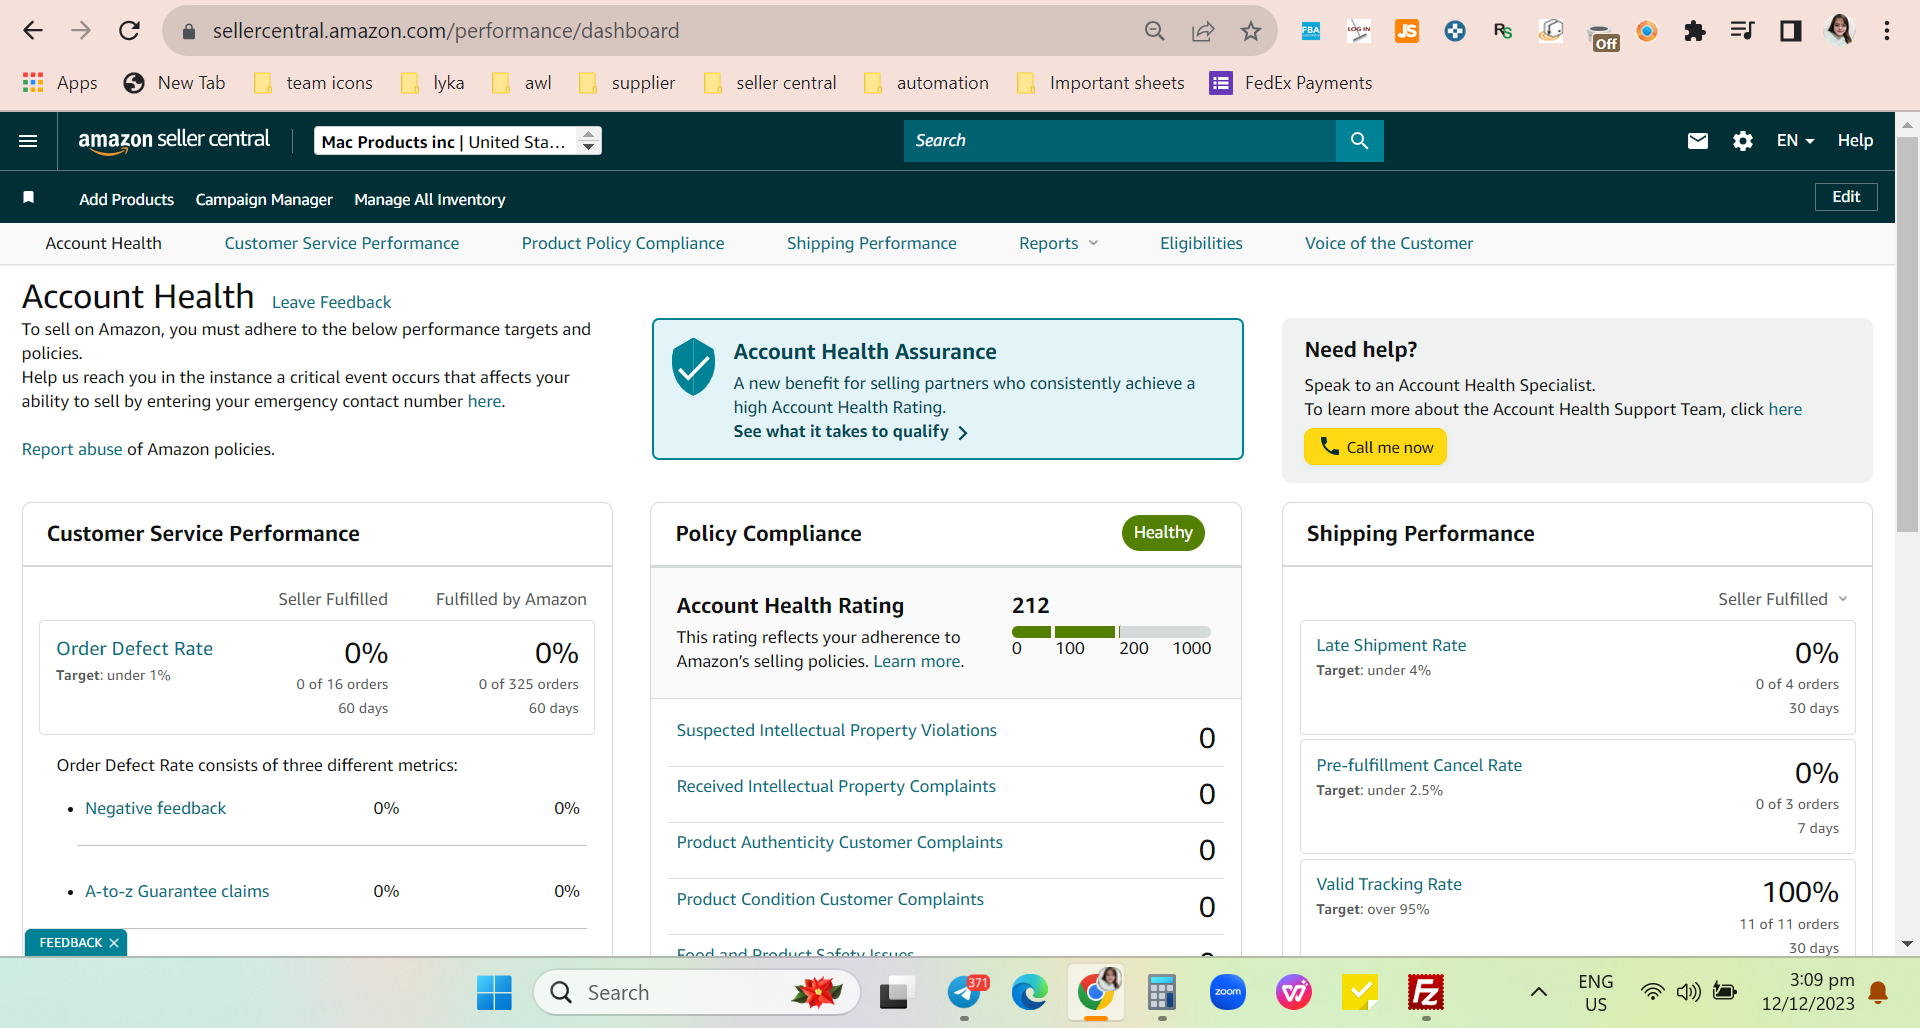Click the Account Health Assurance shield icon
The width and height of the screenshot is (1920, 1028).
[x=693, y=366]
